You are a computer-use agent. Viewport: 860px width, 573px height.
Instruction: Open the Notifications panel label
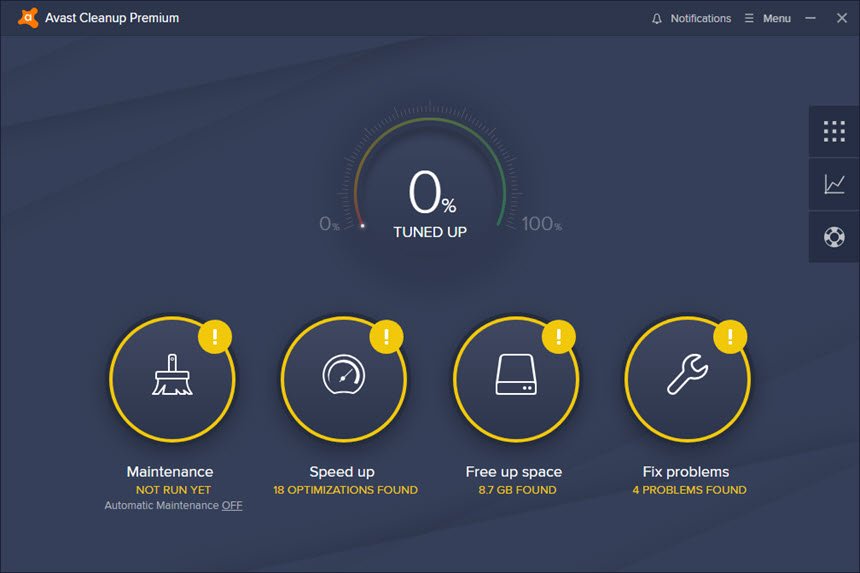tap(700, 19)
